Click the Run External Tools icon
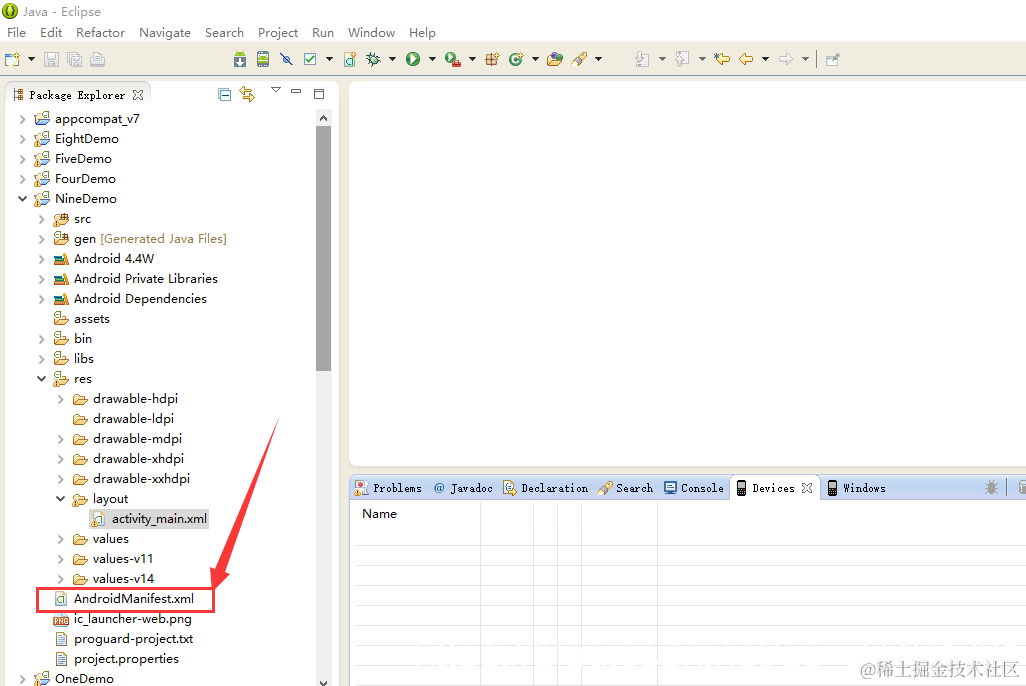The width and height of the screenshot is (1026, 686). pos(453,60)
